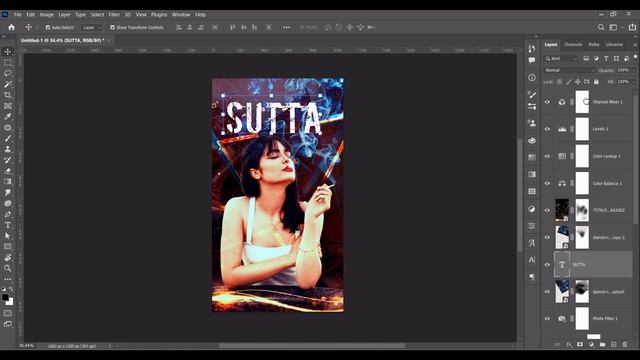Image resolution: width=640 pixels, height=360 pixels.
Task: Open the Window menu
Action: tap(181, 15)
